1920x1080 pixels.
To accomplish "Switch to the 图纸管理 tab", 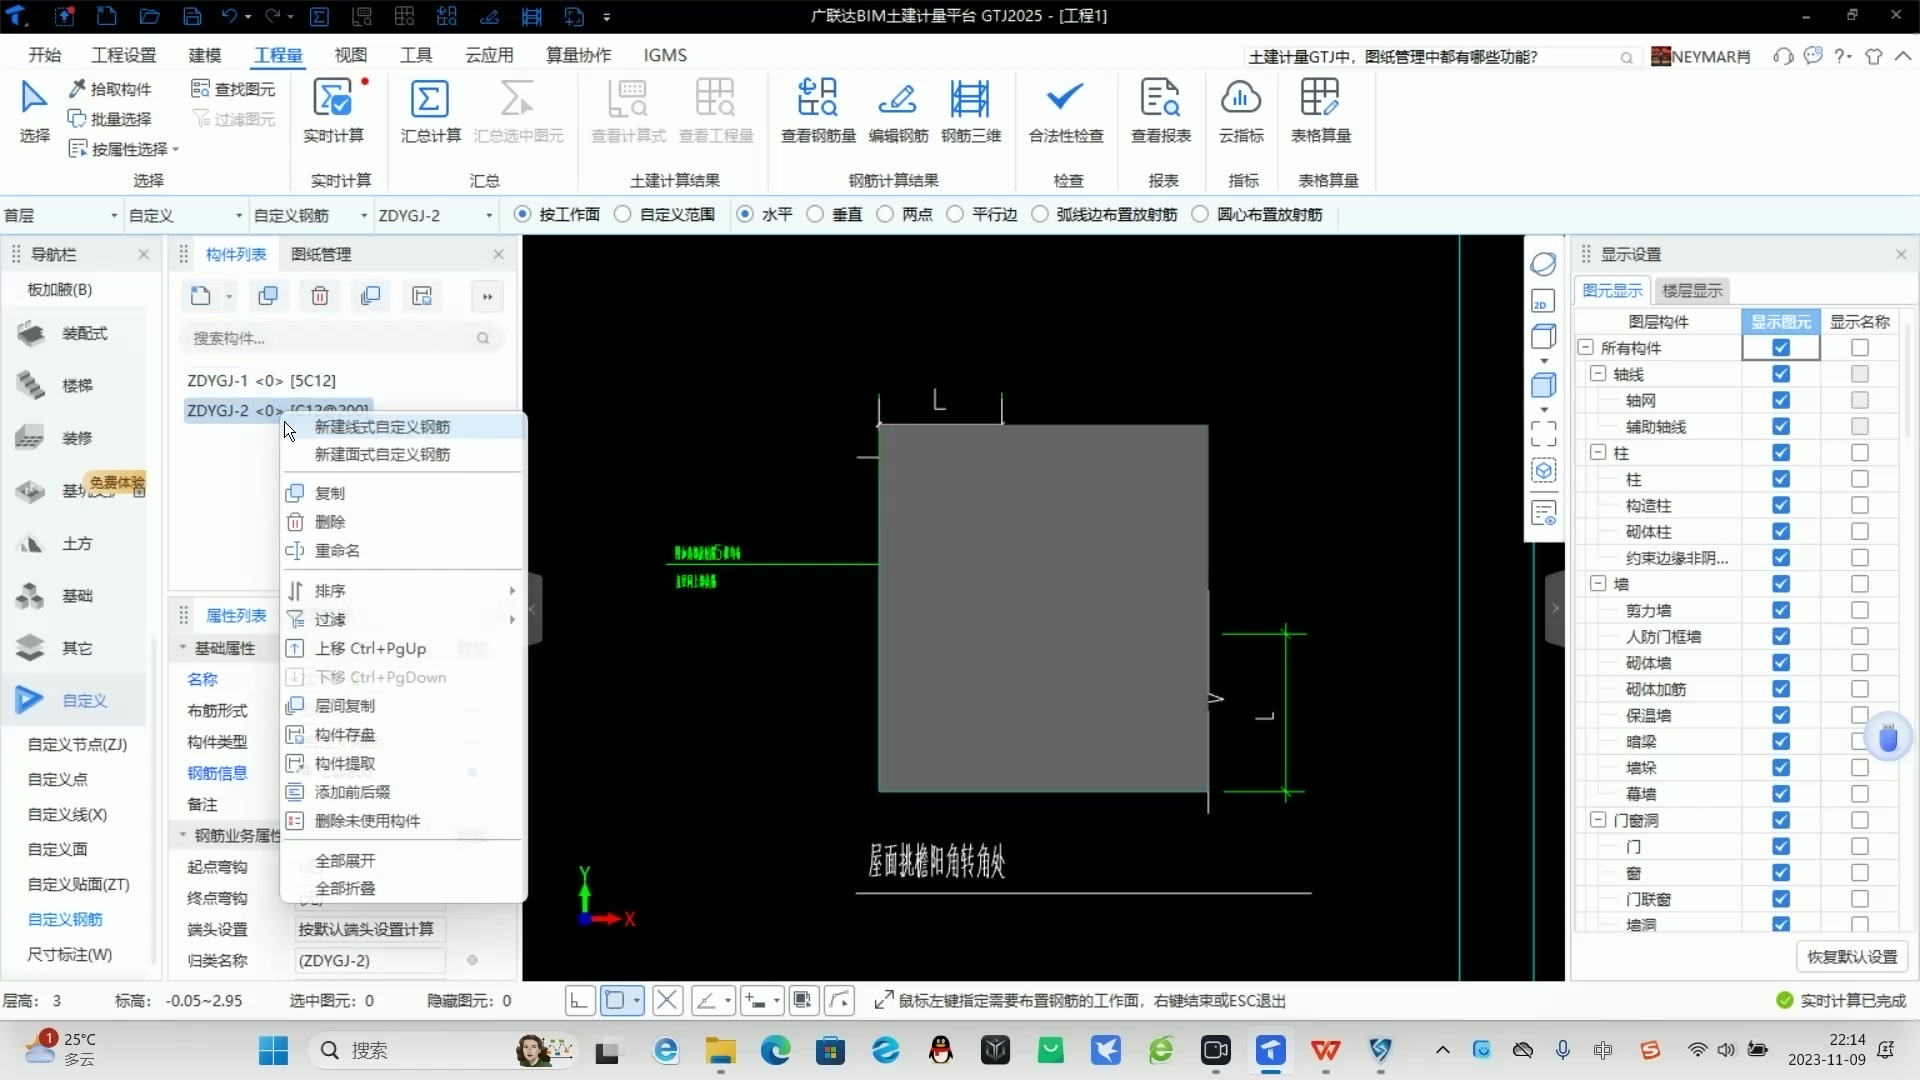I will pyautogui.click(x=321, y=254).
